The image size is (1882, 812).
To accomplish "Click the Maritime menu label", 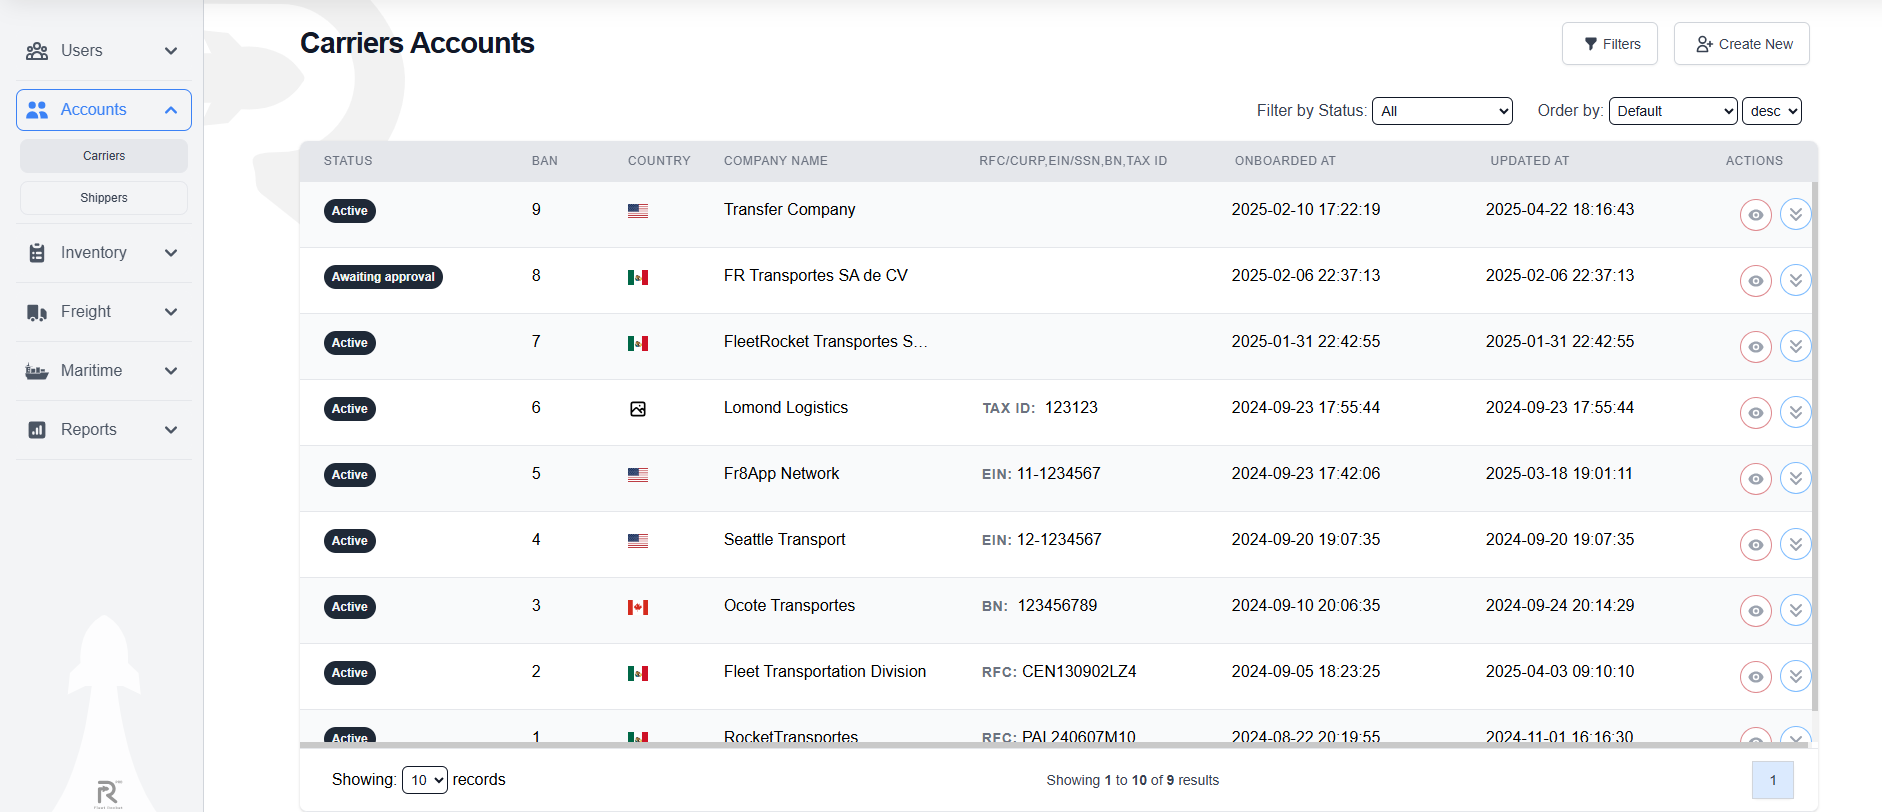I will (91, 371).
